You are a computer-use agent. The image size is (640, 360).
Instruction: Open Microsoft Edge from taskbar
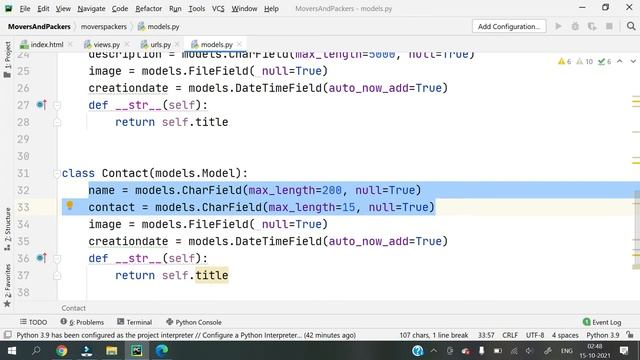tap(162, 351)
